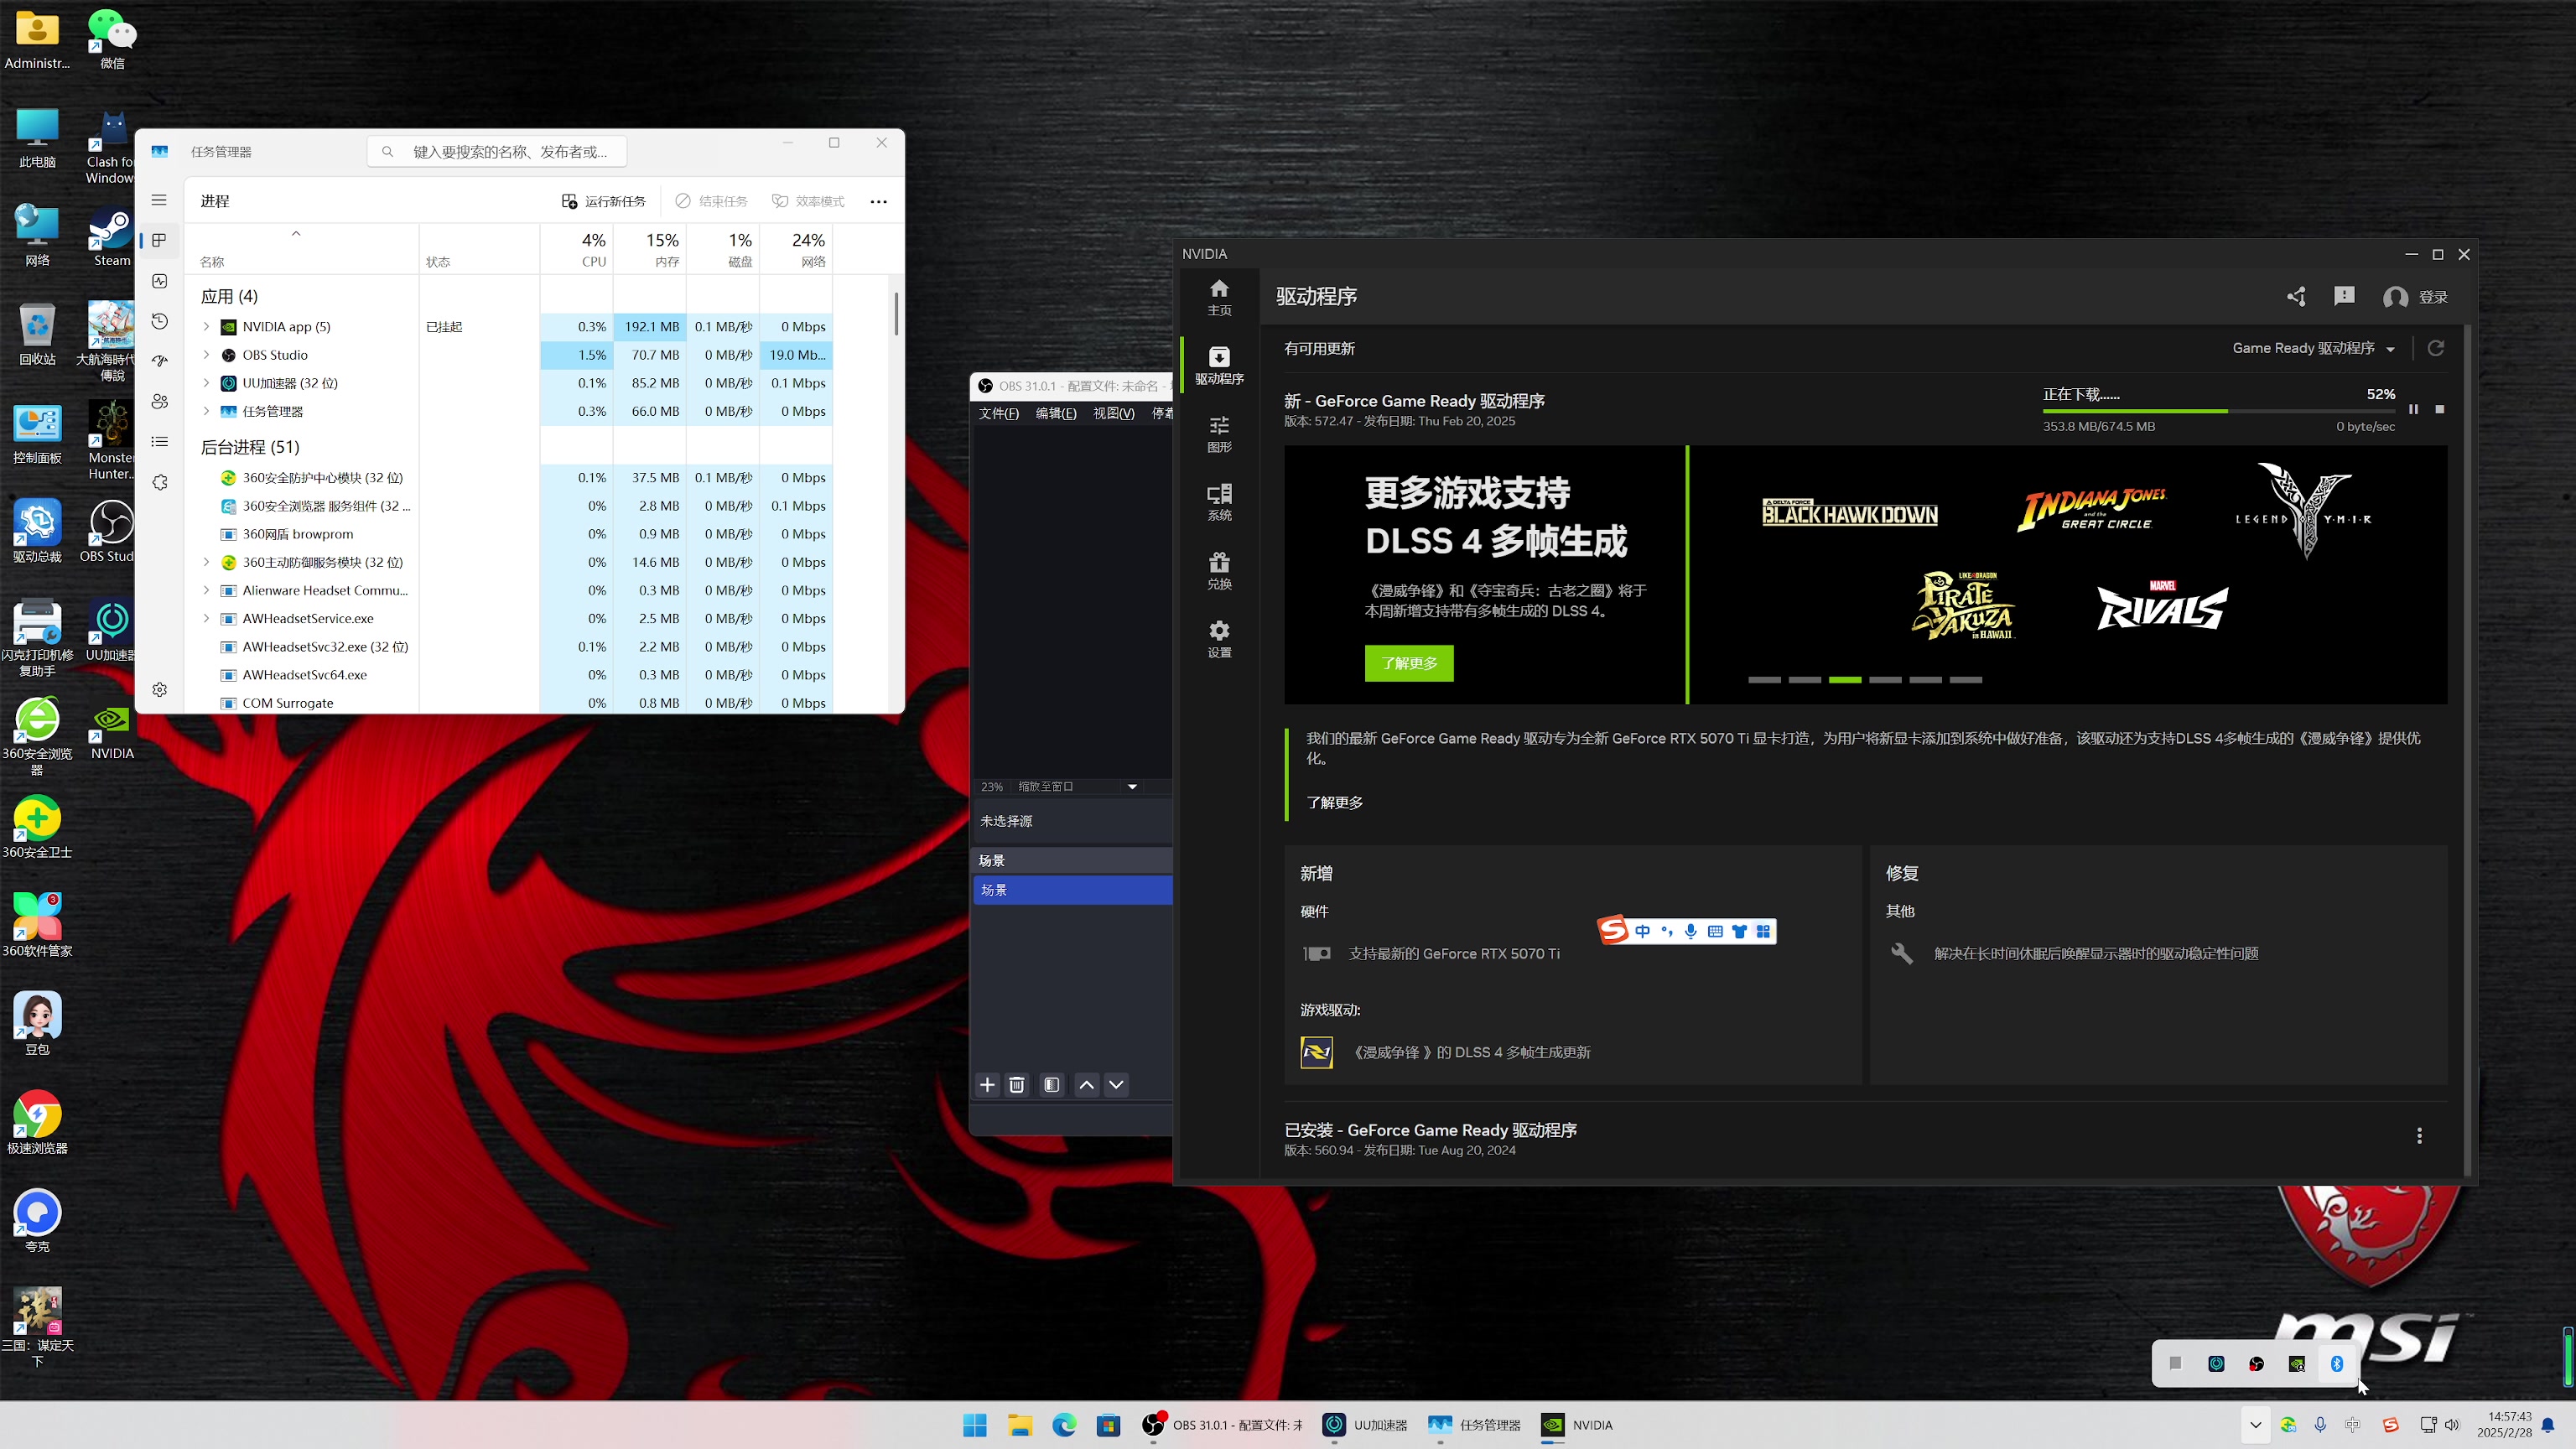This screenshot has height=1449, width=2576.
Task: Open 图形 settings in NVIDIA sidebar
Action: [1219, 434]
